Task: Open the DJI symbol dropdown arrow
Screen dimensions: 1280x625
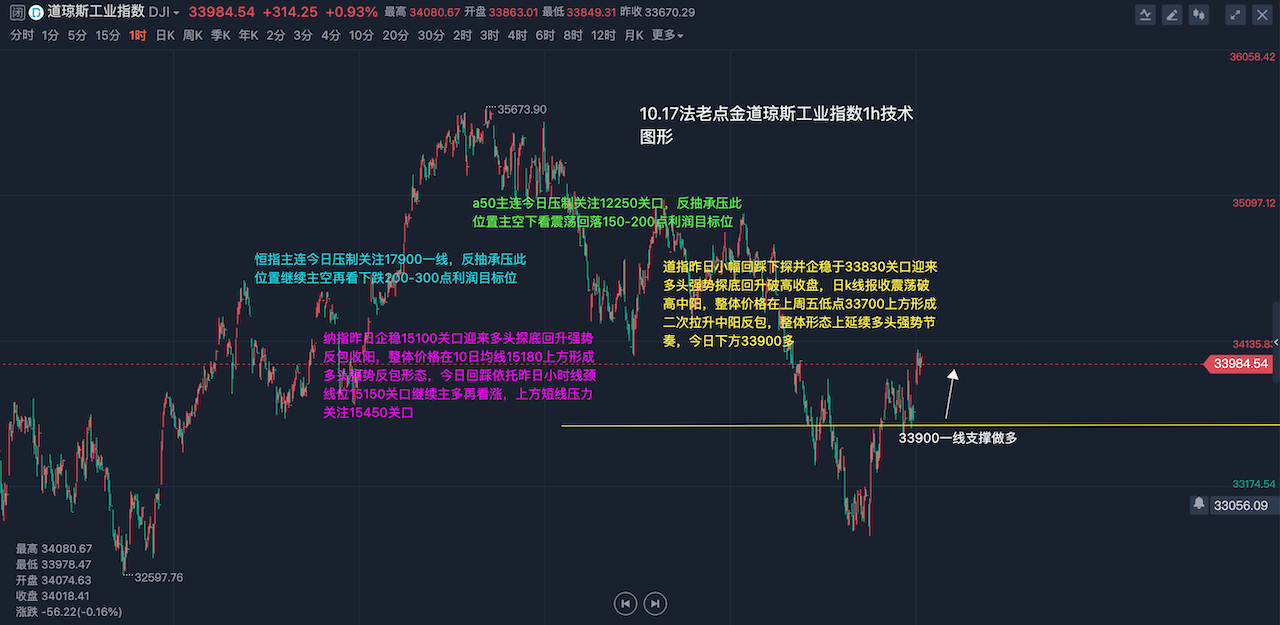Action: [176, 13]
